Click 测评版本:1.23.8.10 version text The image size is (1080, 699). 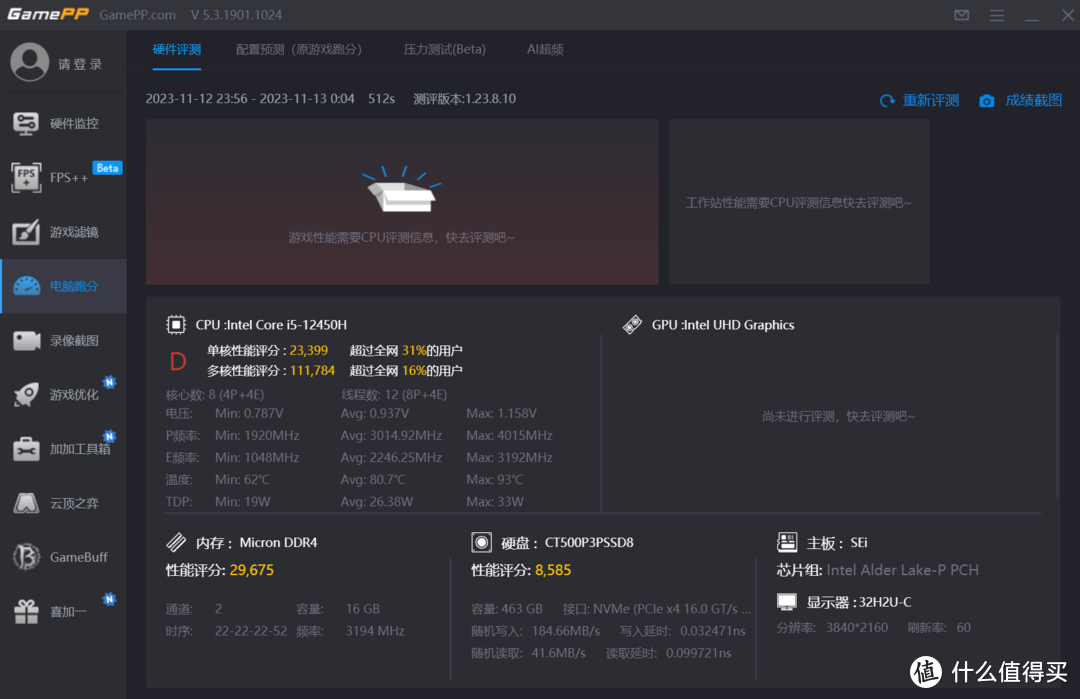click(464, 98)
